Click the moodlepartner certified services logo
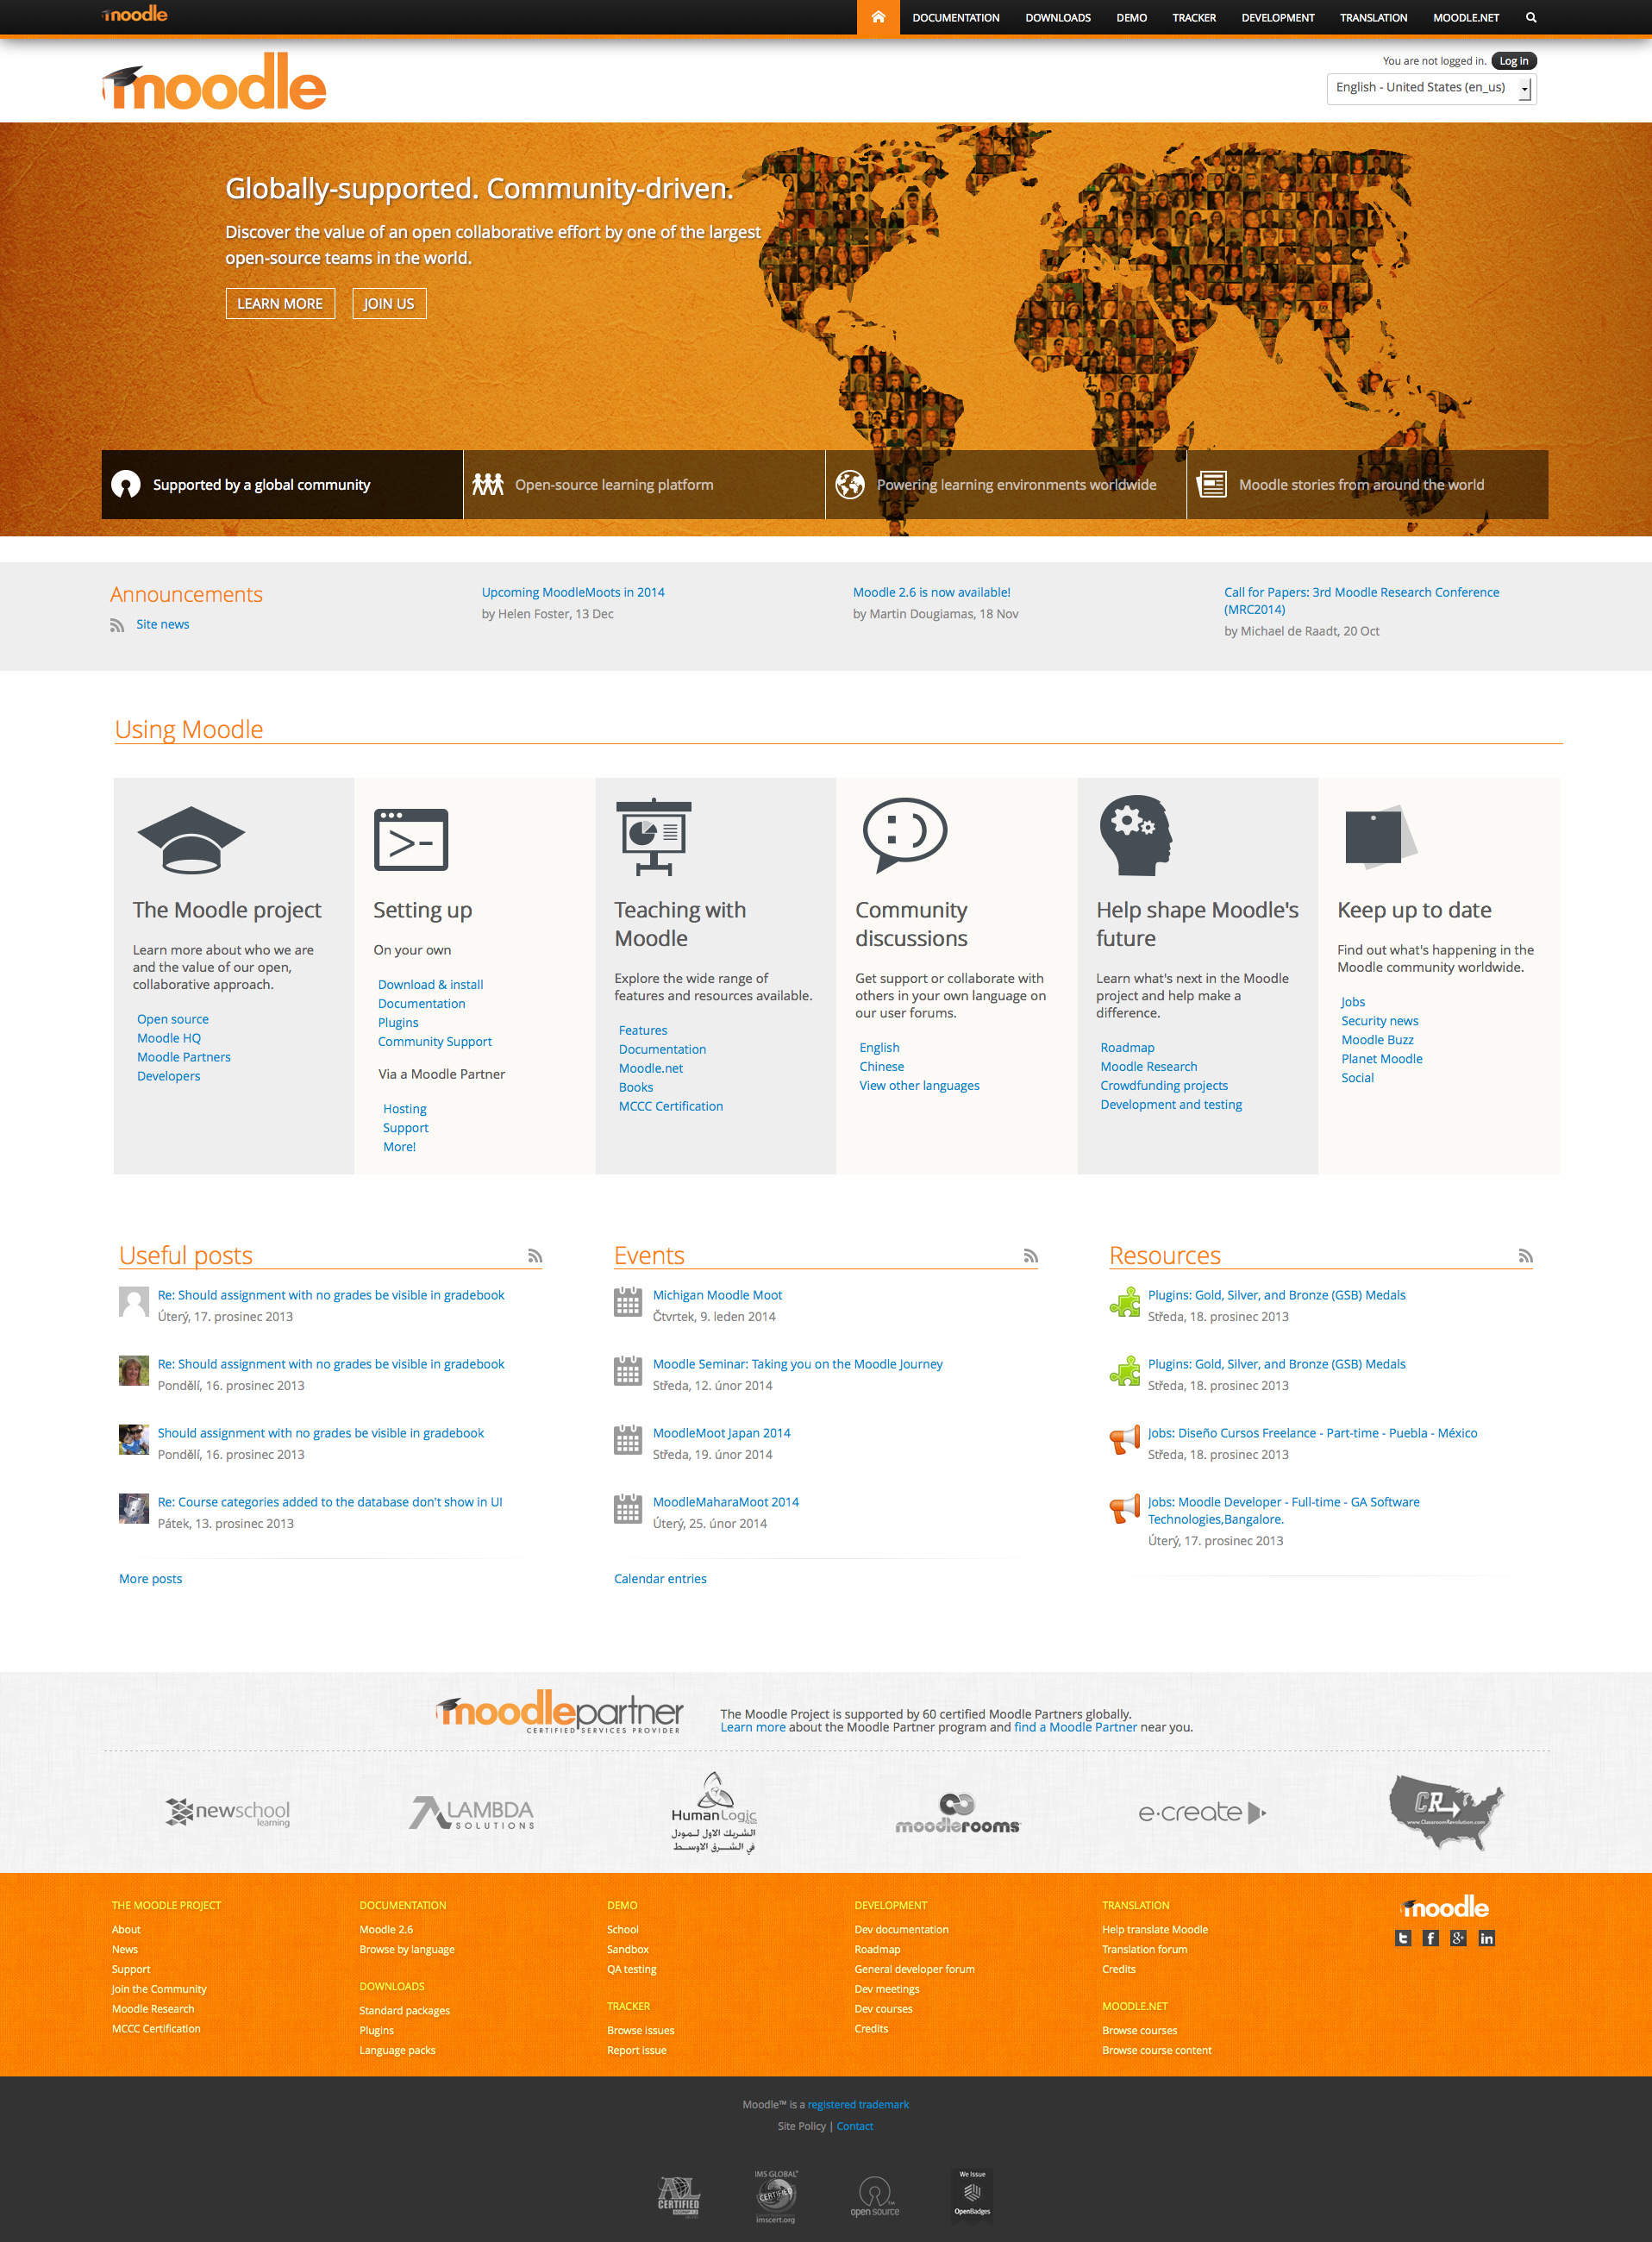Viewport: 1652px width, 2242px height. [x=559, y=1712]
